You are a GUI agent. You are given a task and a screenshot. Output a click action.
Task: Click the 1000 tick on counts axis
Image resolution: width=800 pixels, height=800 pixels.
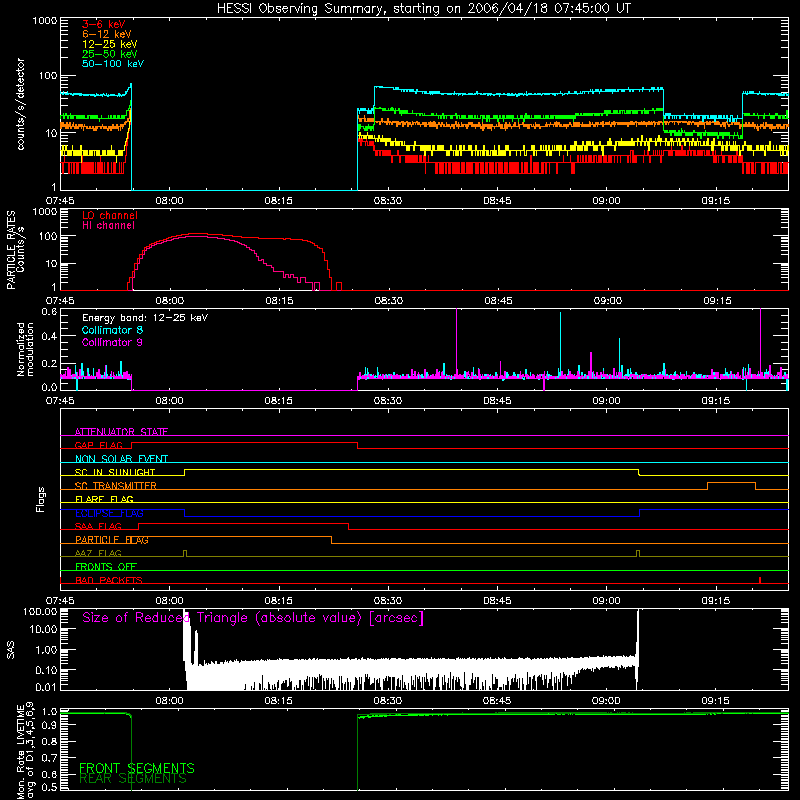point(45,21)
